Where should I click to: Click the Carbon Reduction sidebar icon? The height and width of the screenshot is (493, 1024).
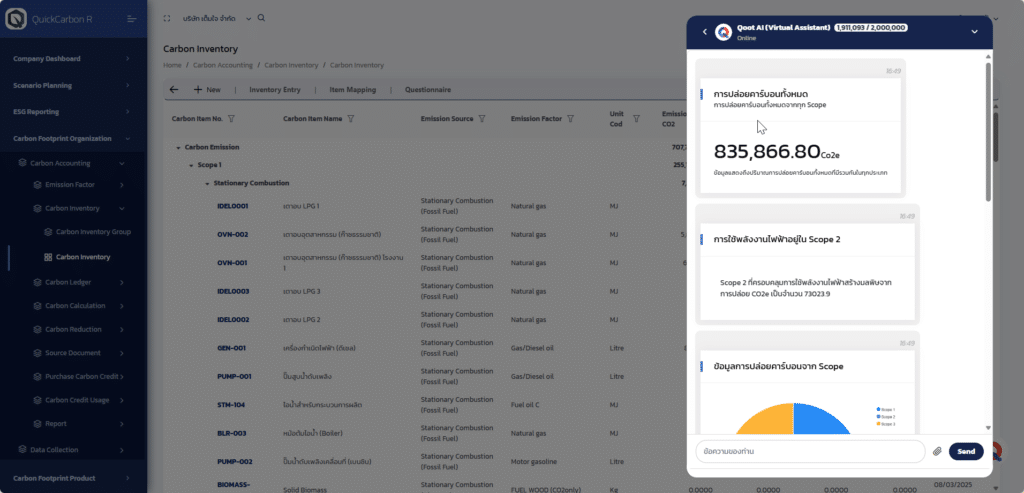pos(38,330)
